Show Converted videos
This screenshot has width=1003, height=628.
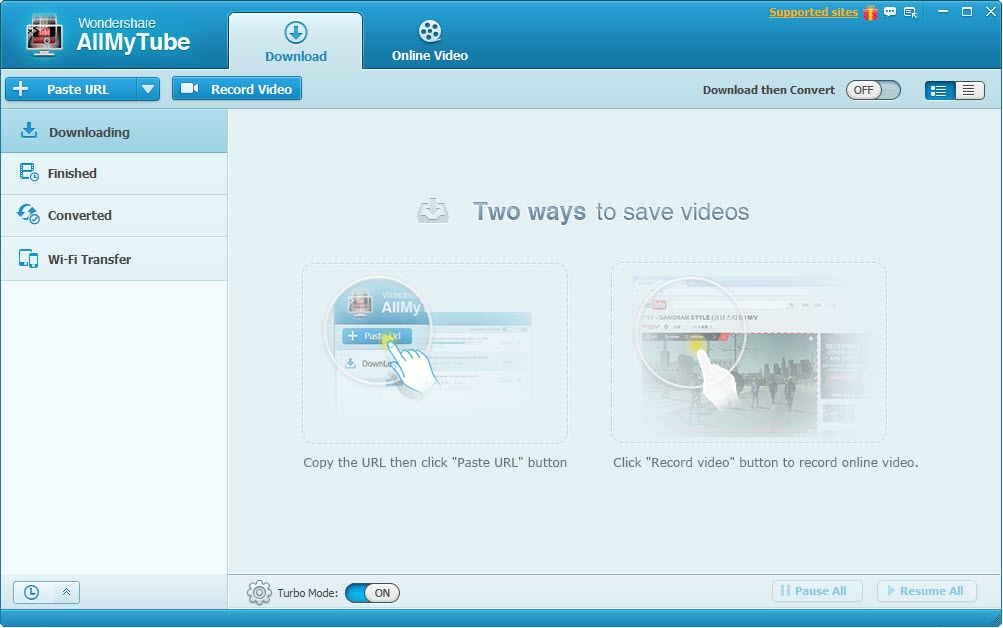coord(114,216)
